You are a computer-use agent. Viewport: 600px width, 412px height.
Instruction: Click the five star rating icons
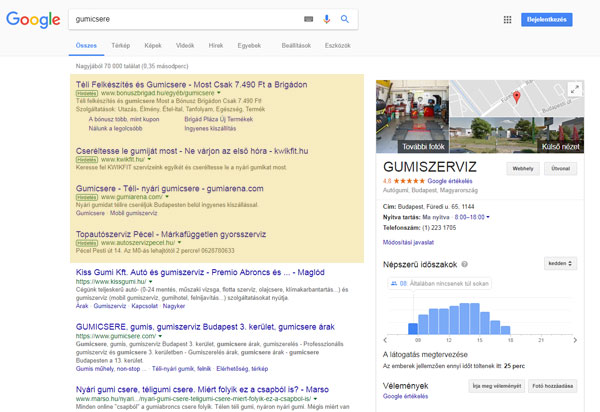(x=409, y=181)
